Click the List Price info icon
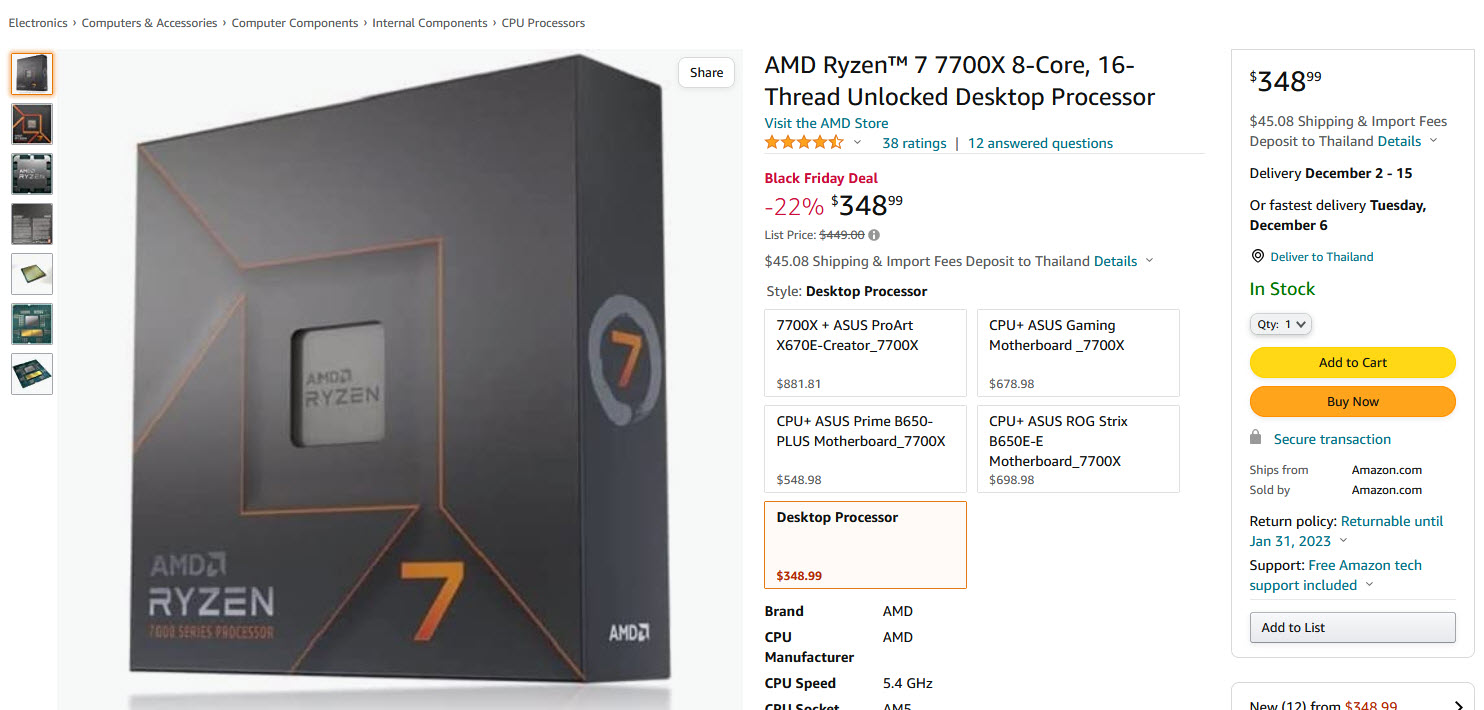1484x710 pixels. 873,235
